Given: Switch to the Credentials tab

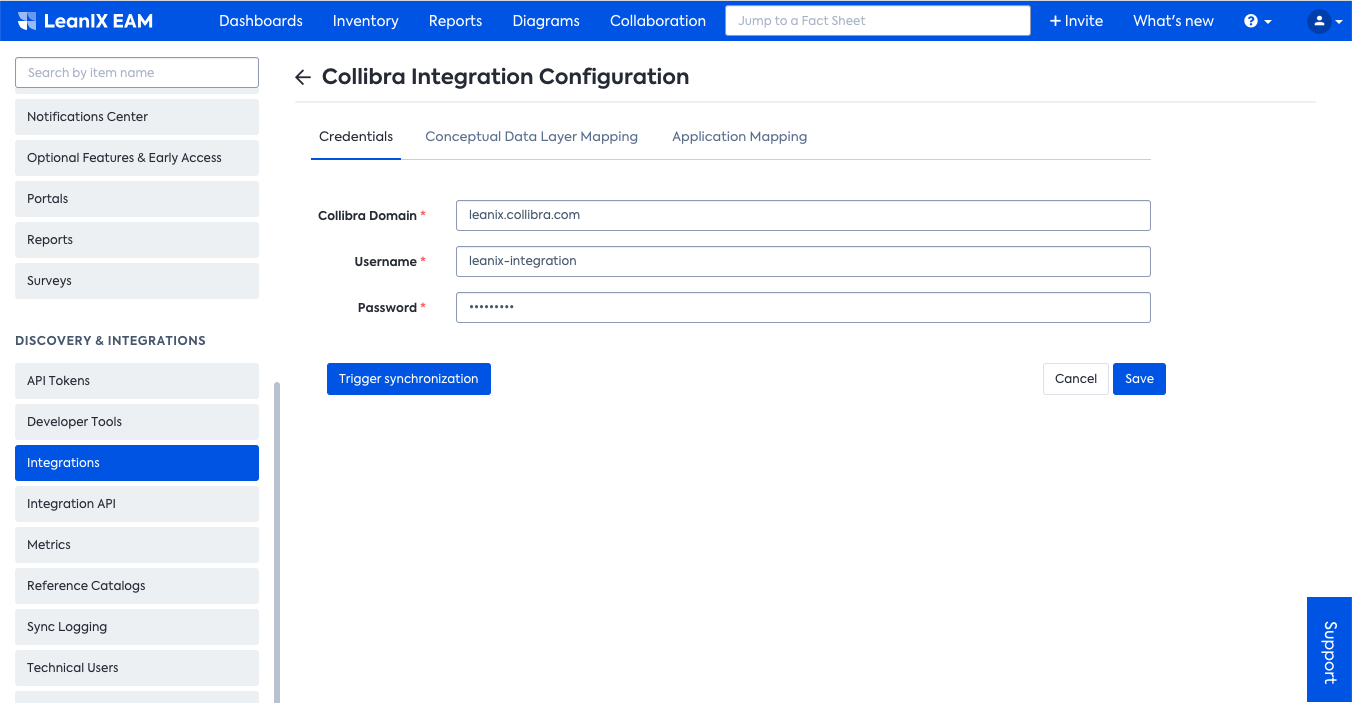Looking at the screenshot, I should (x=356, y=137).
